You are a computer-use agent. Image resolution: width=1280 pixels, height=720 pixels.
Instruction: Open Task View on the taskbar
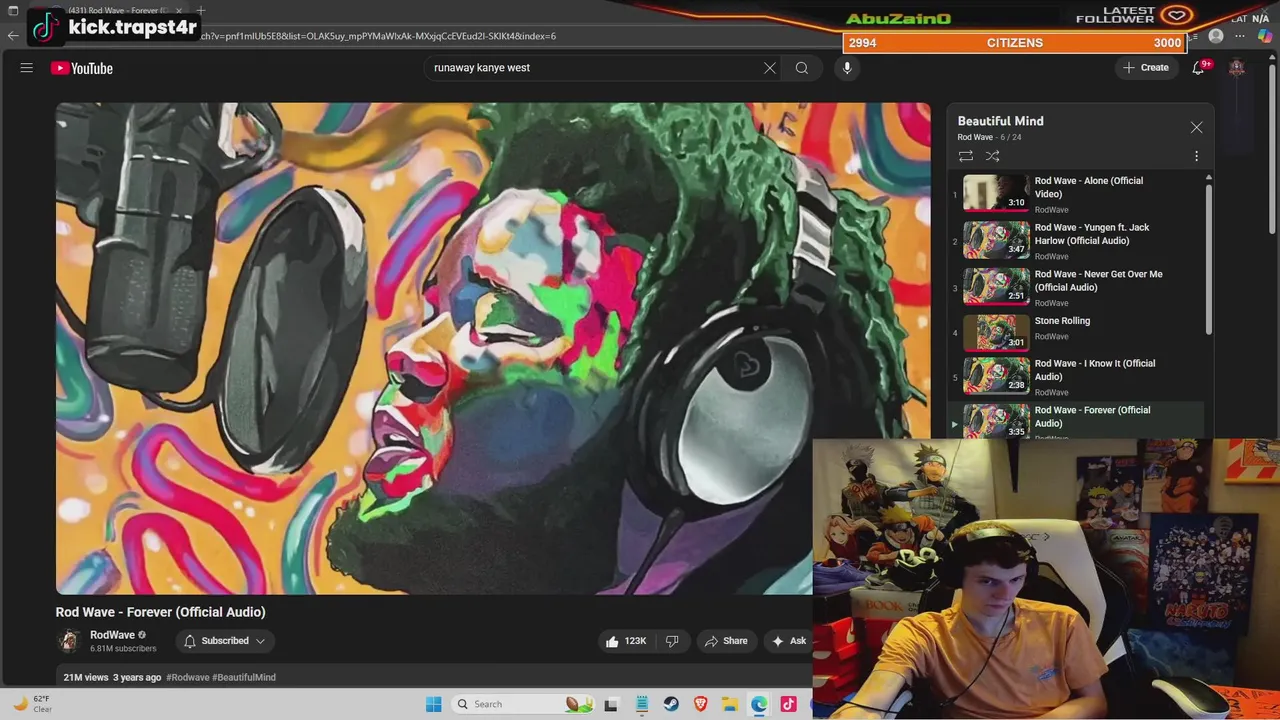pos(611,704)
